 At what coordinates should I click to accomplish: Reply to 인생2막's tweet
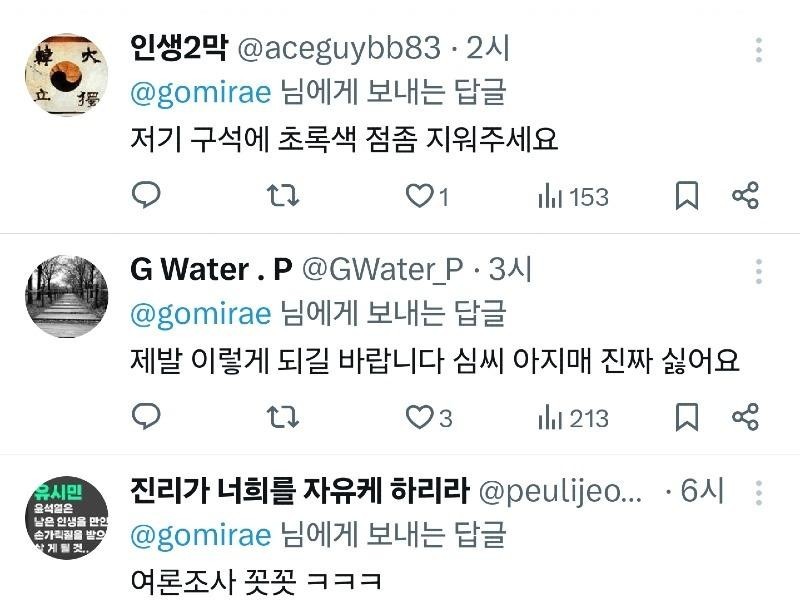[147, 196]
